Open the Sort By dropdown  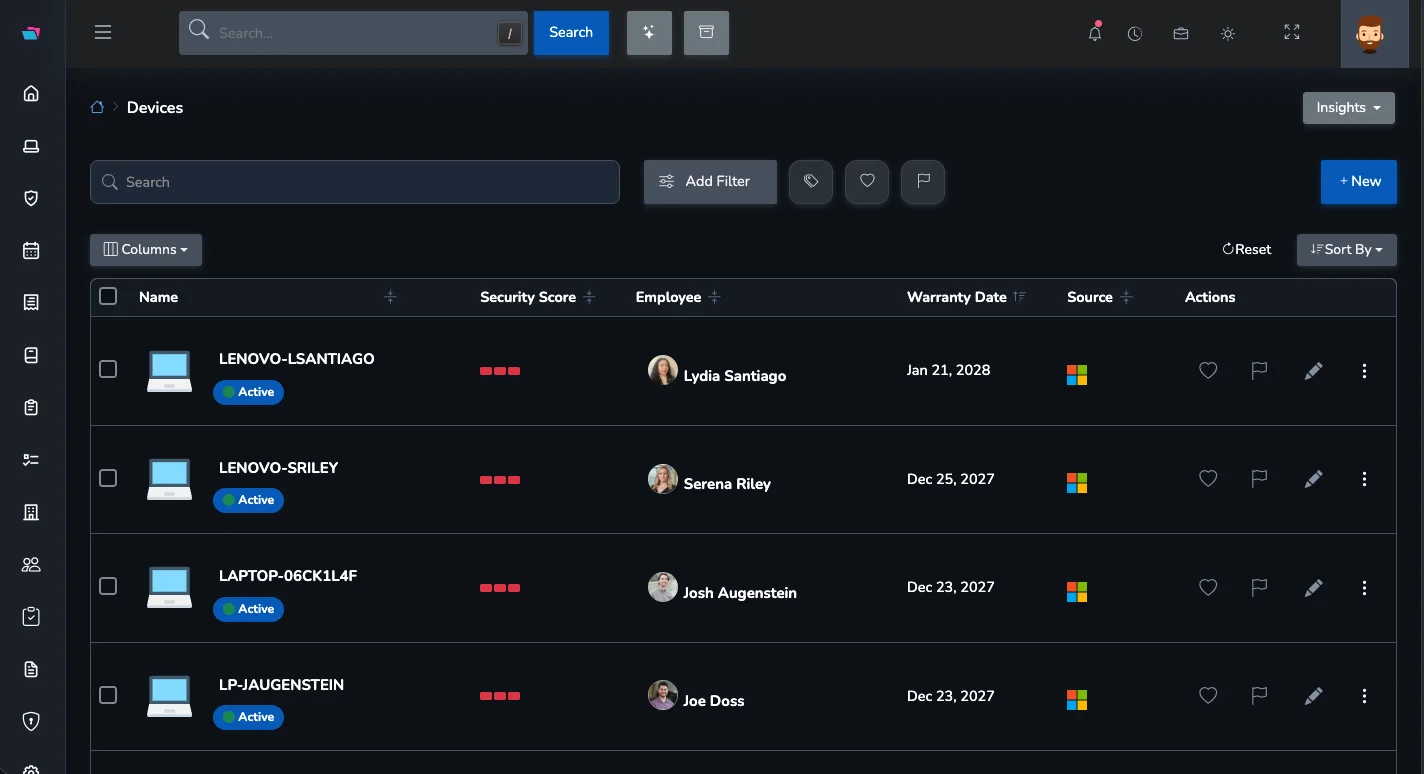coord(1346,250)
